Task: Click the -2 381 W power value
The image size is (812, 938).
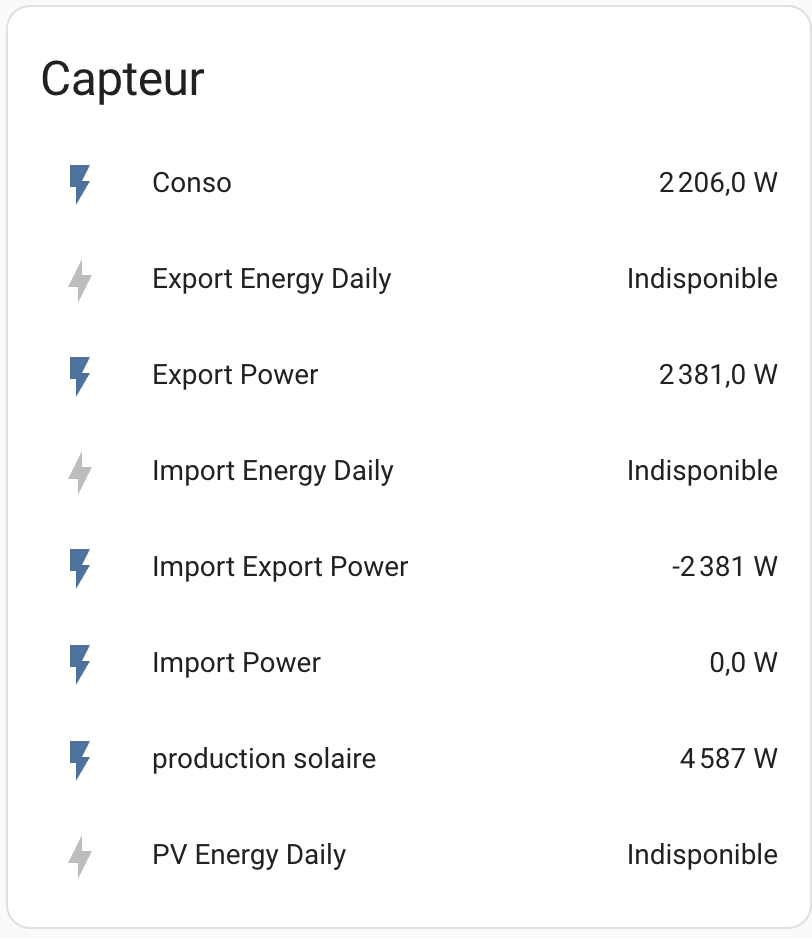Action: pos(724,567)
